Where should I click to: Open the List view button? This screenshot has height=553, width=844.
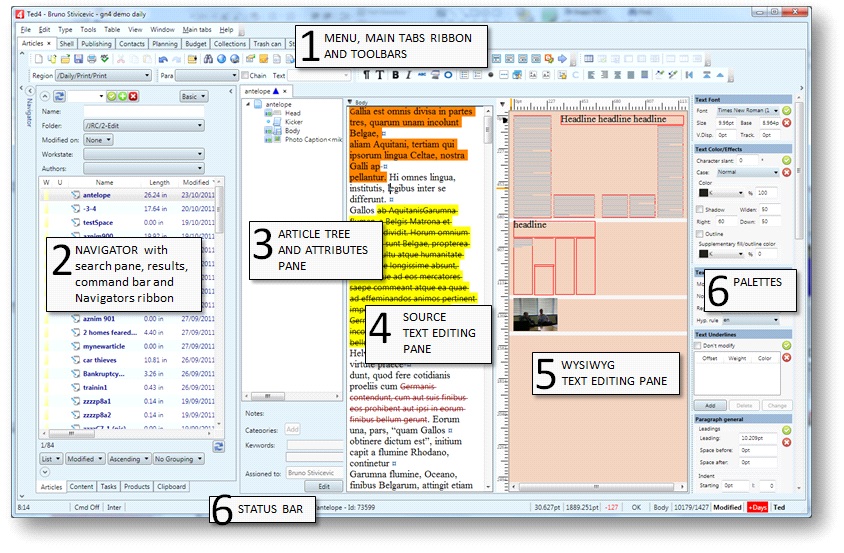(51, 459)
